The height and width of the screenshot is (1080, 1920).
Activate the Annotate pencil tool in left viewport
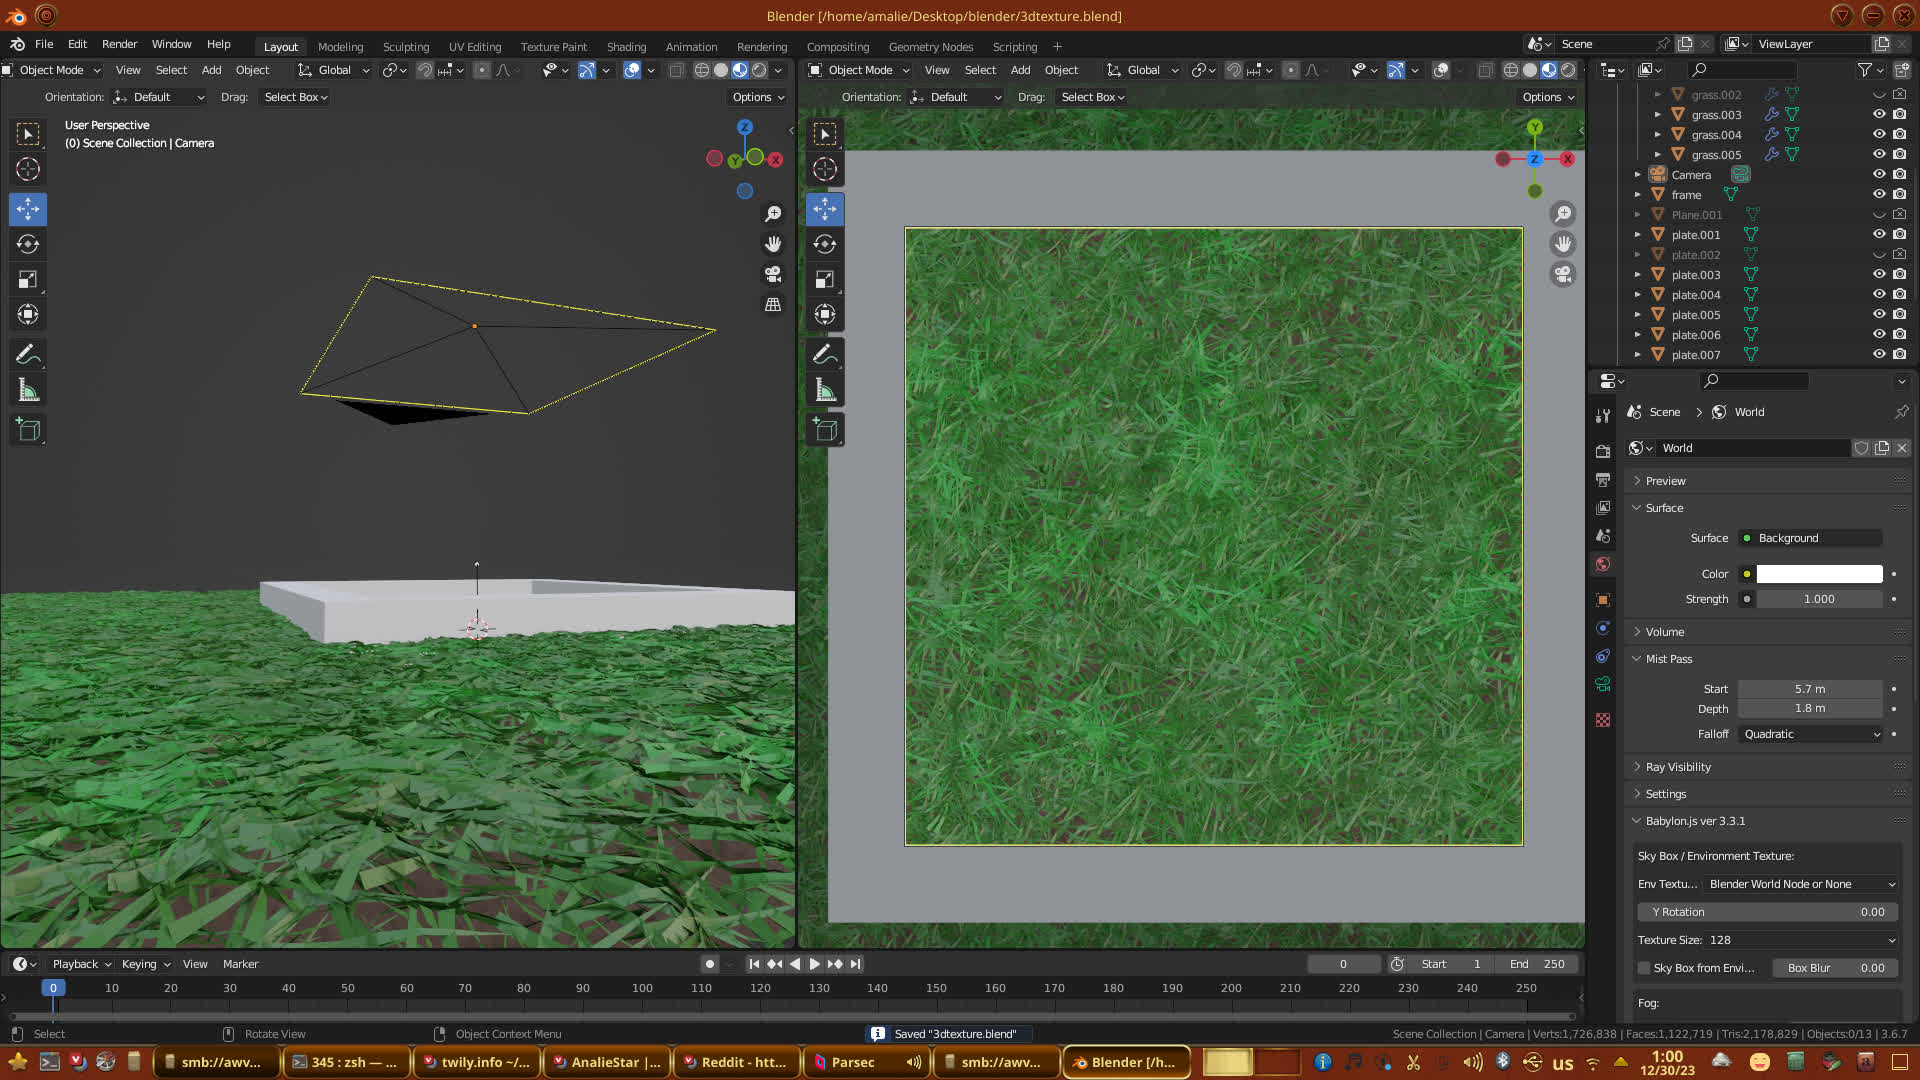point(28,355)
